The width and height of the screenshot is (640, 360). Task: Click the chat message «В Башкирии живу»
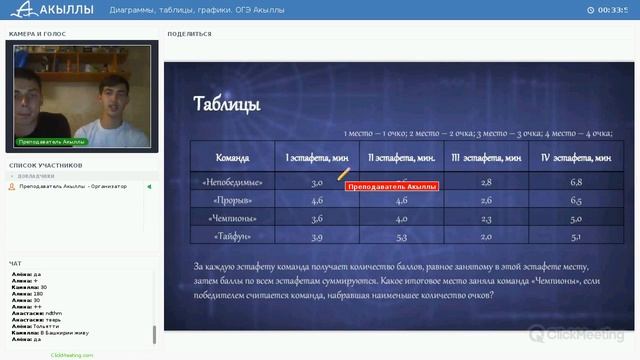point(50,333)
